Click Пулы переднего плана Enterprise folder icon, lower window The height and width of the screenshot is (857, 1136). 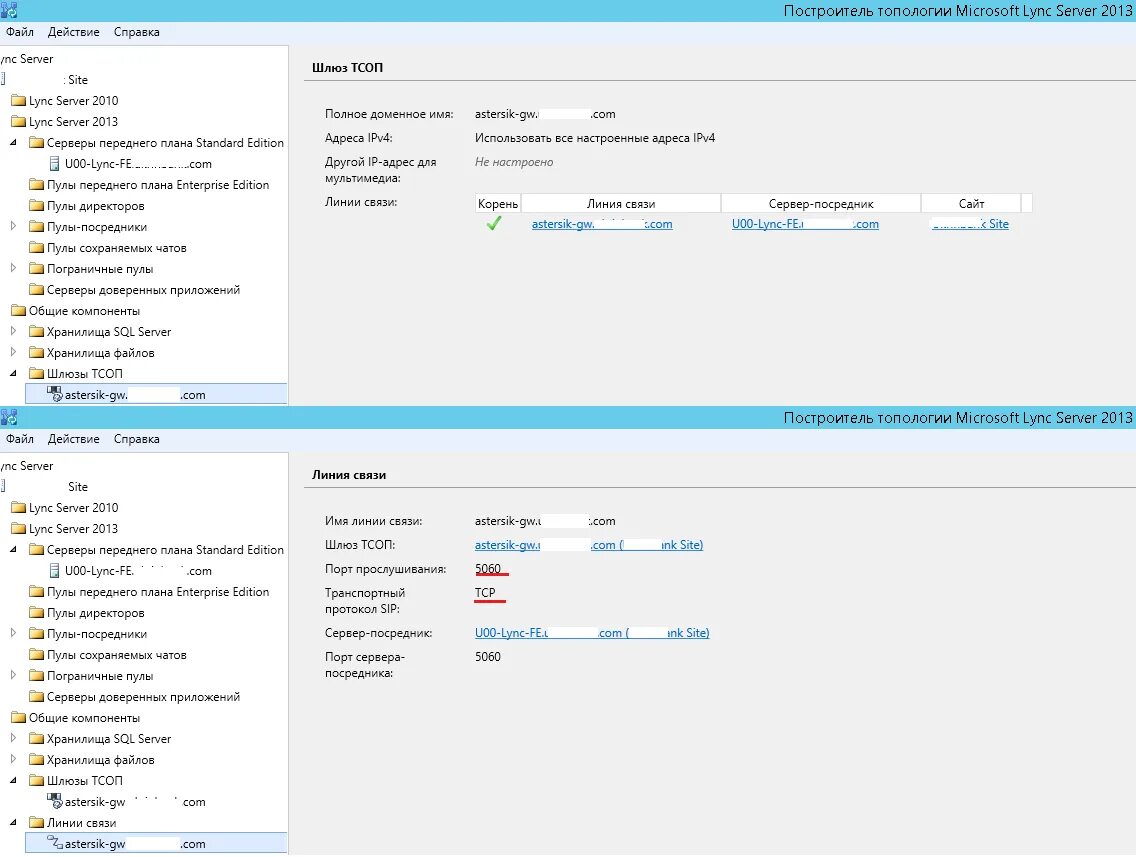(36, 592)
